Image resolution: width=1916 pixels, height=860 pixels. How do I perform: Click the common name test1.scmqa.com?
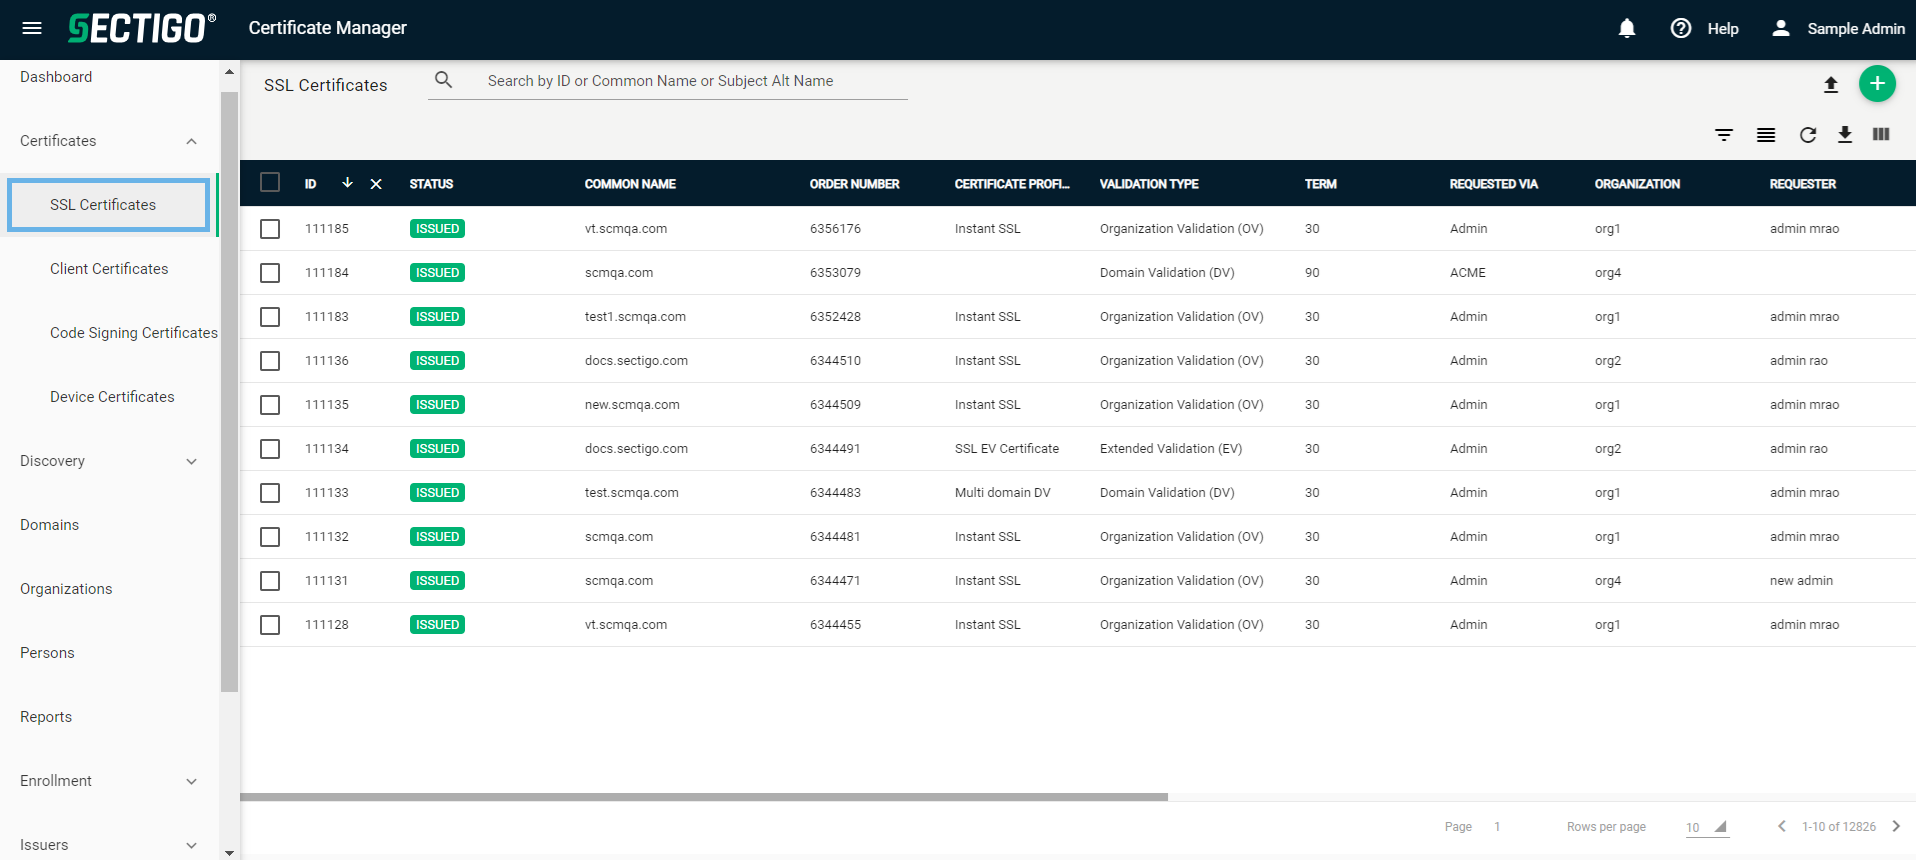click(635, 317)
